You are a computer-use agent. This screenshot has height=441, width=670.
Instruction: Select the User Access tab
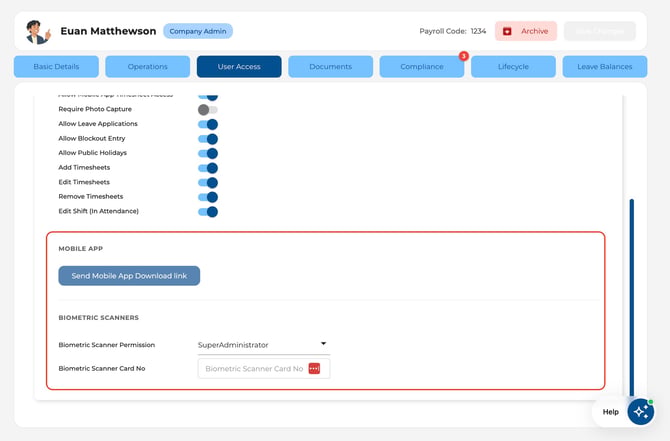(x=239, y=67)
